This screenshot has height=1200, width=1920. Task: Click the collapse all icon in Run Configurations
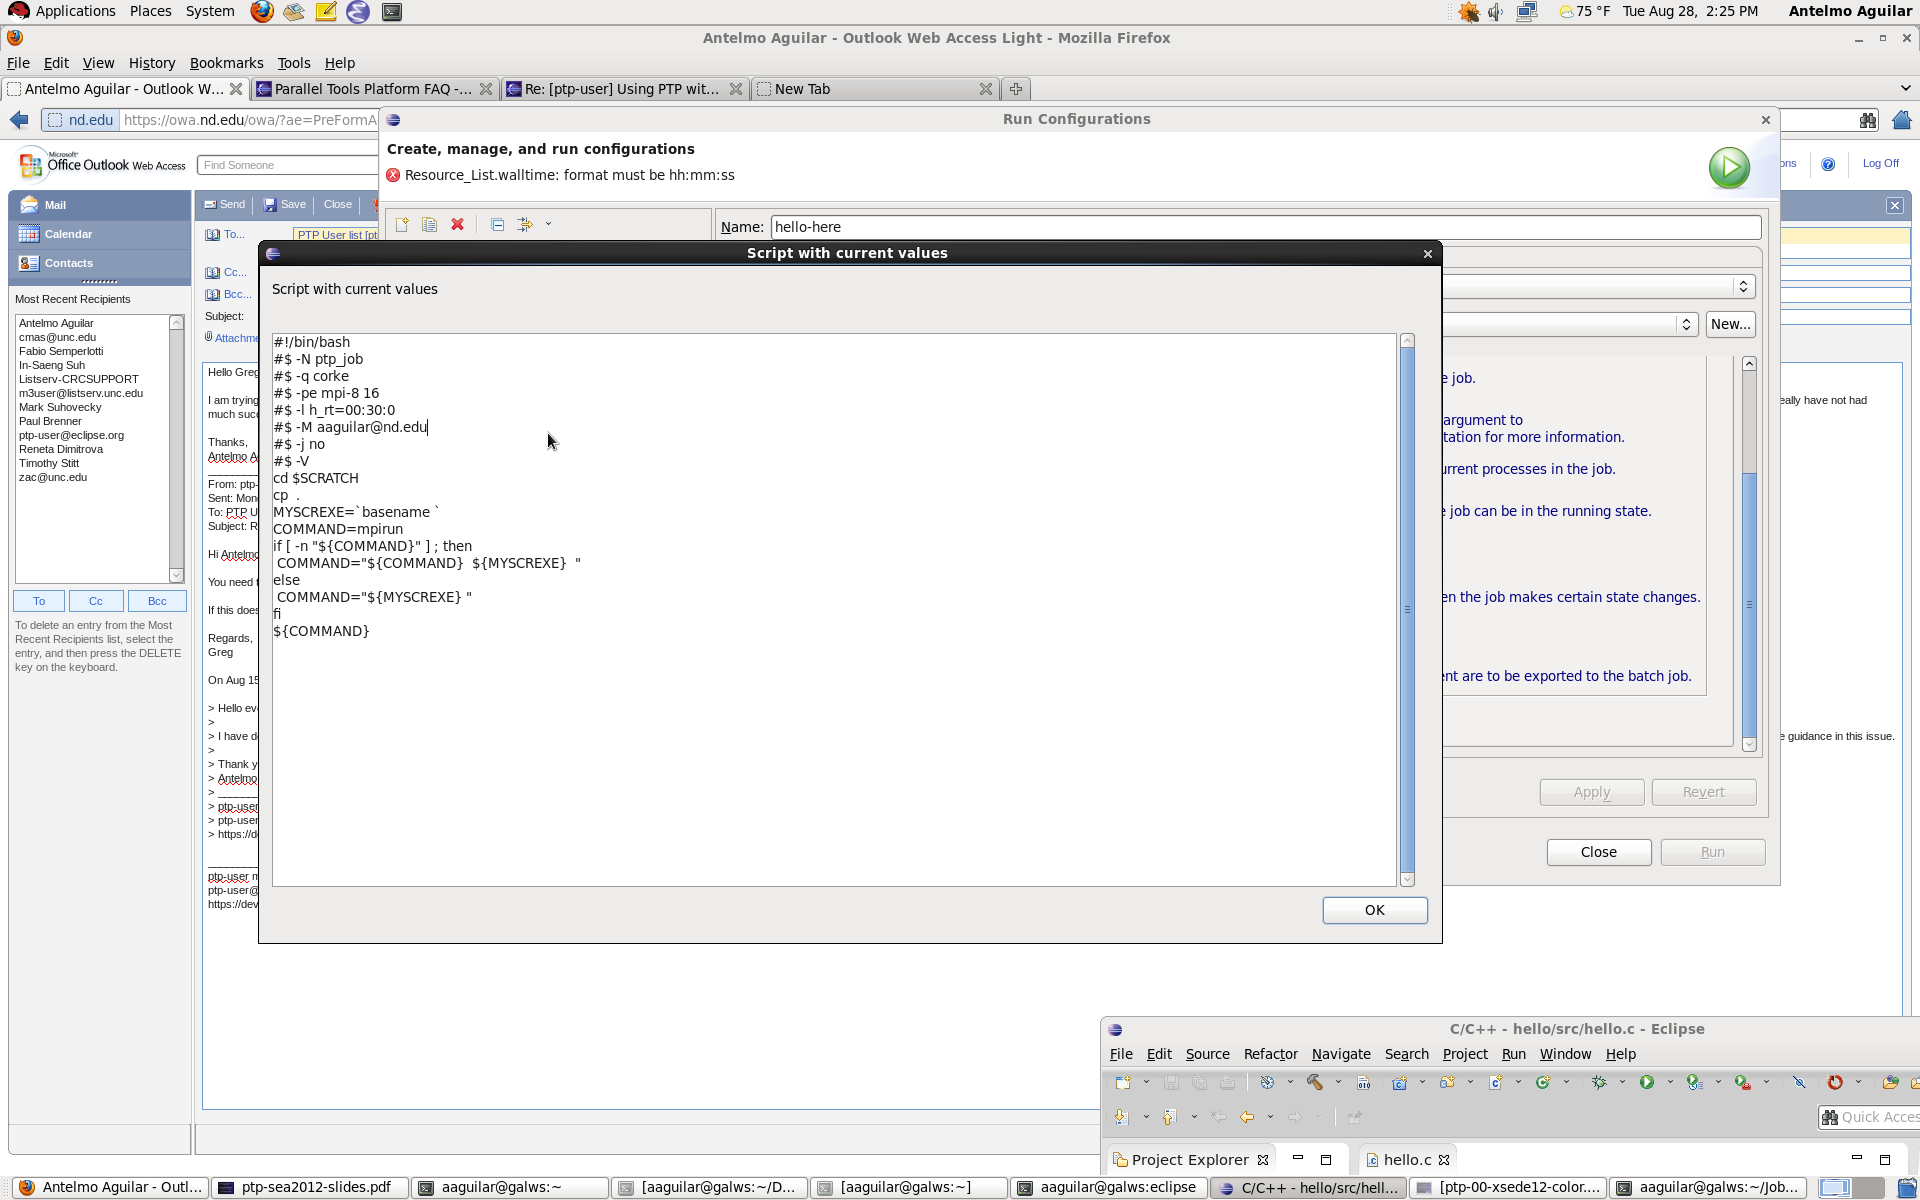[x=497, y=225]
